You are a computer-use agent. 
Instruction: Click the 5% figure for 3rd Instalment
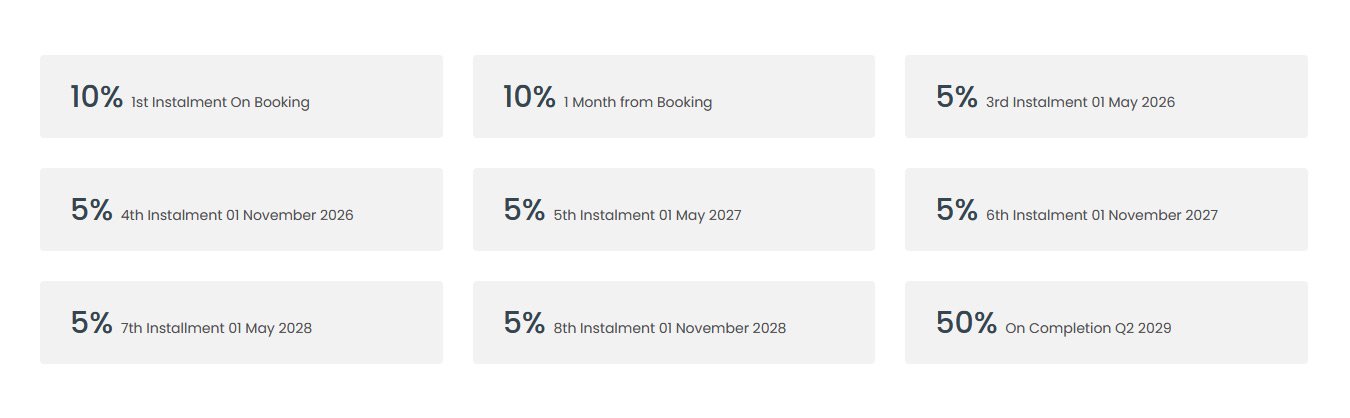point(956,97)
